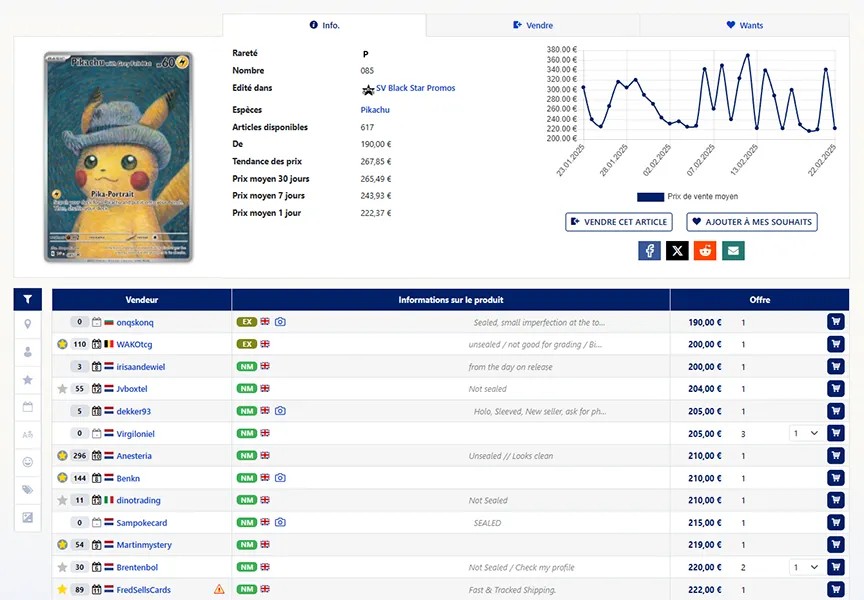
Task: Open seller profile Anesteria
Action: pyautogui.click(x=134, y=456)
